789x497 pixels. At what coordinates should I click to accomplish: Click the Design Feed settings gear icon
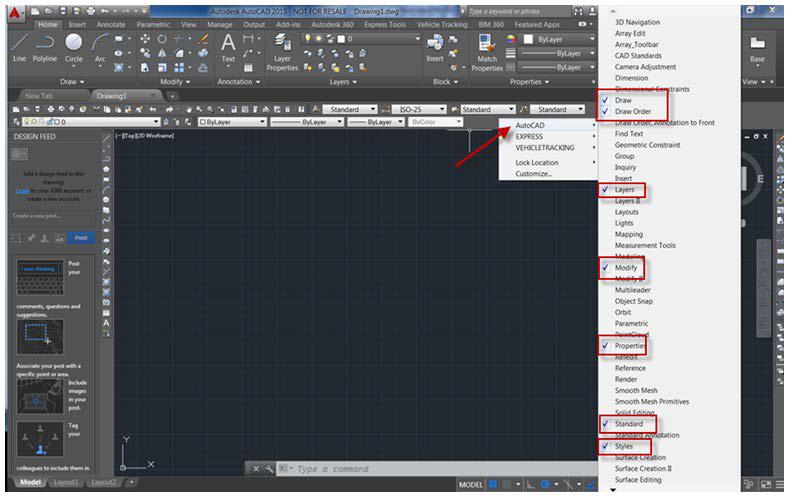pyautogui.click(x=19, y=154)
